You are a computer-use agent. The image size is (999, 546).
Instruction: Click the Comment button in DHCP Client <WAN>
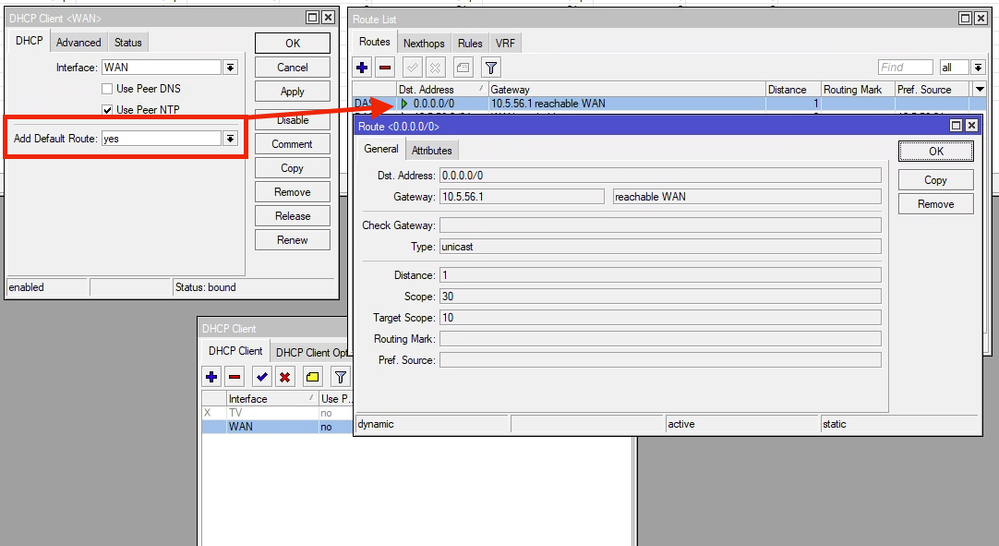[x=292, y=144]
